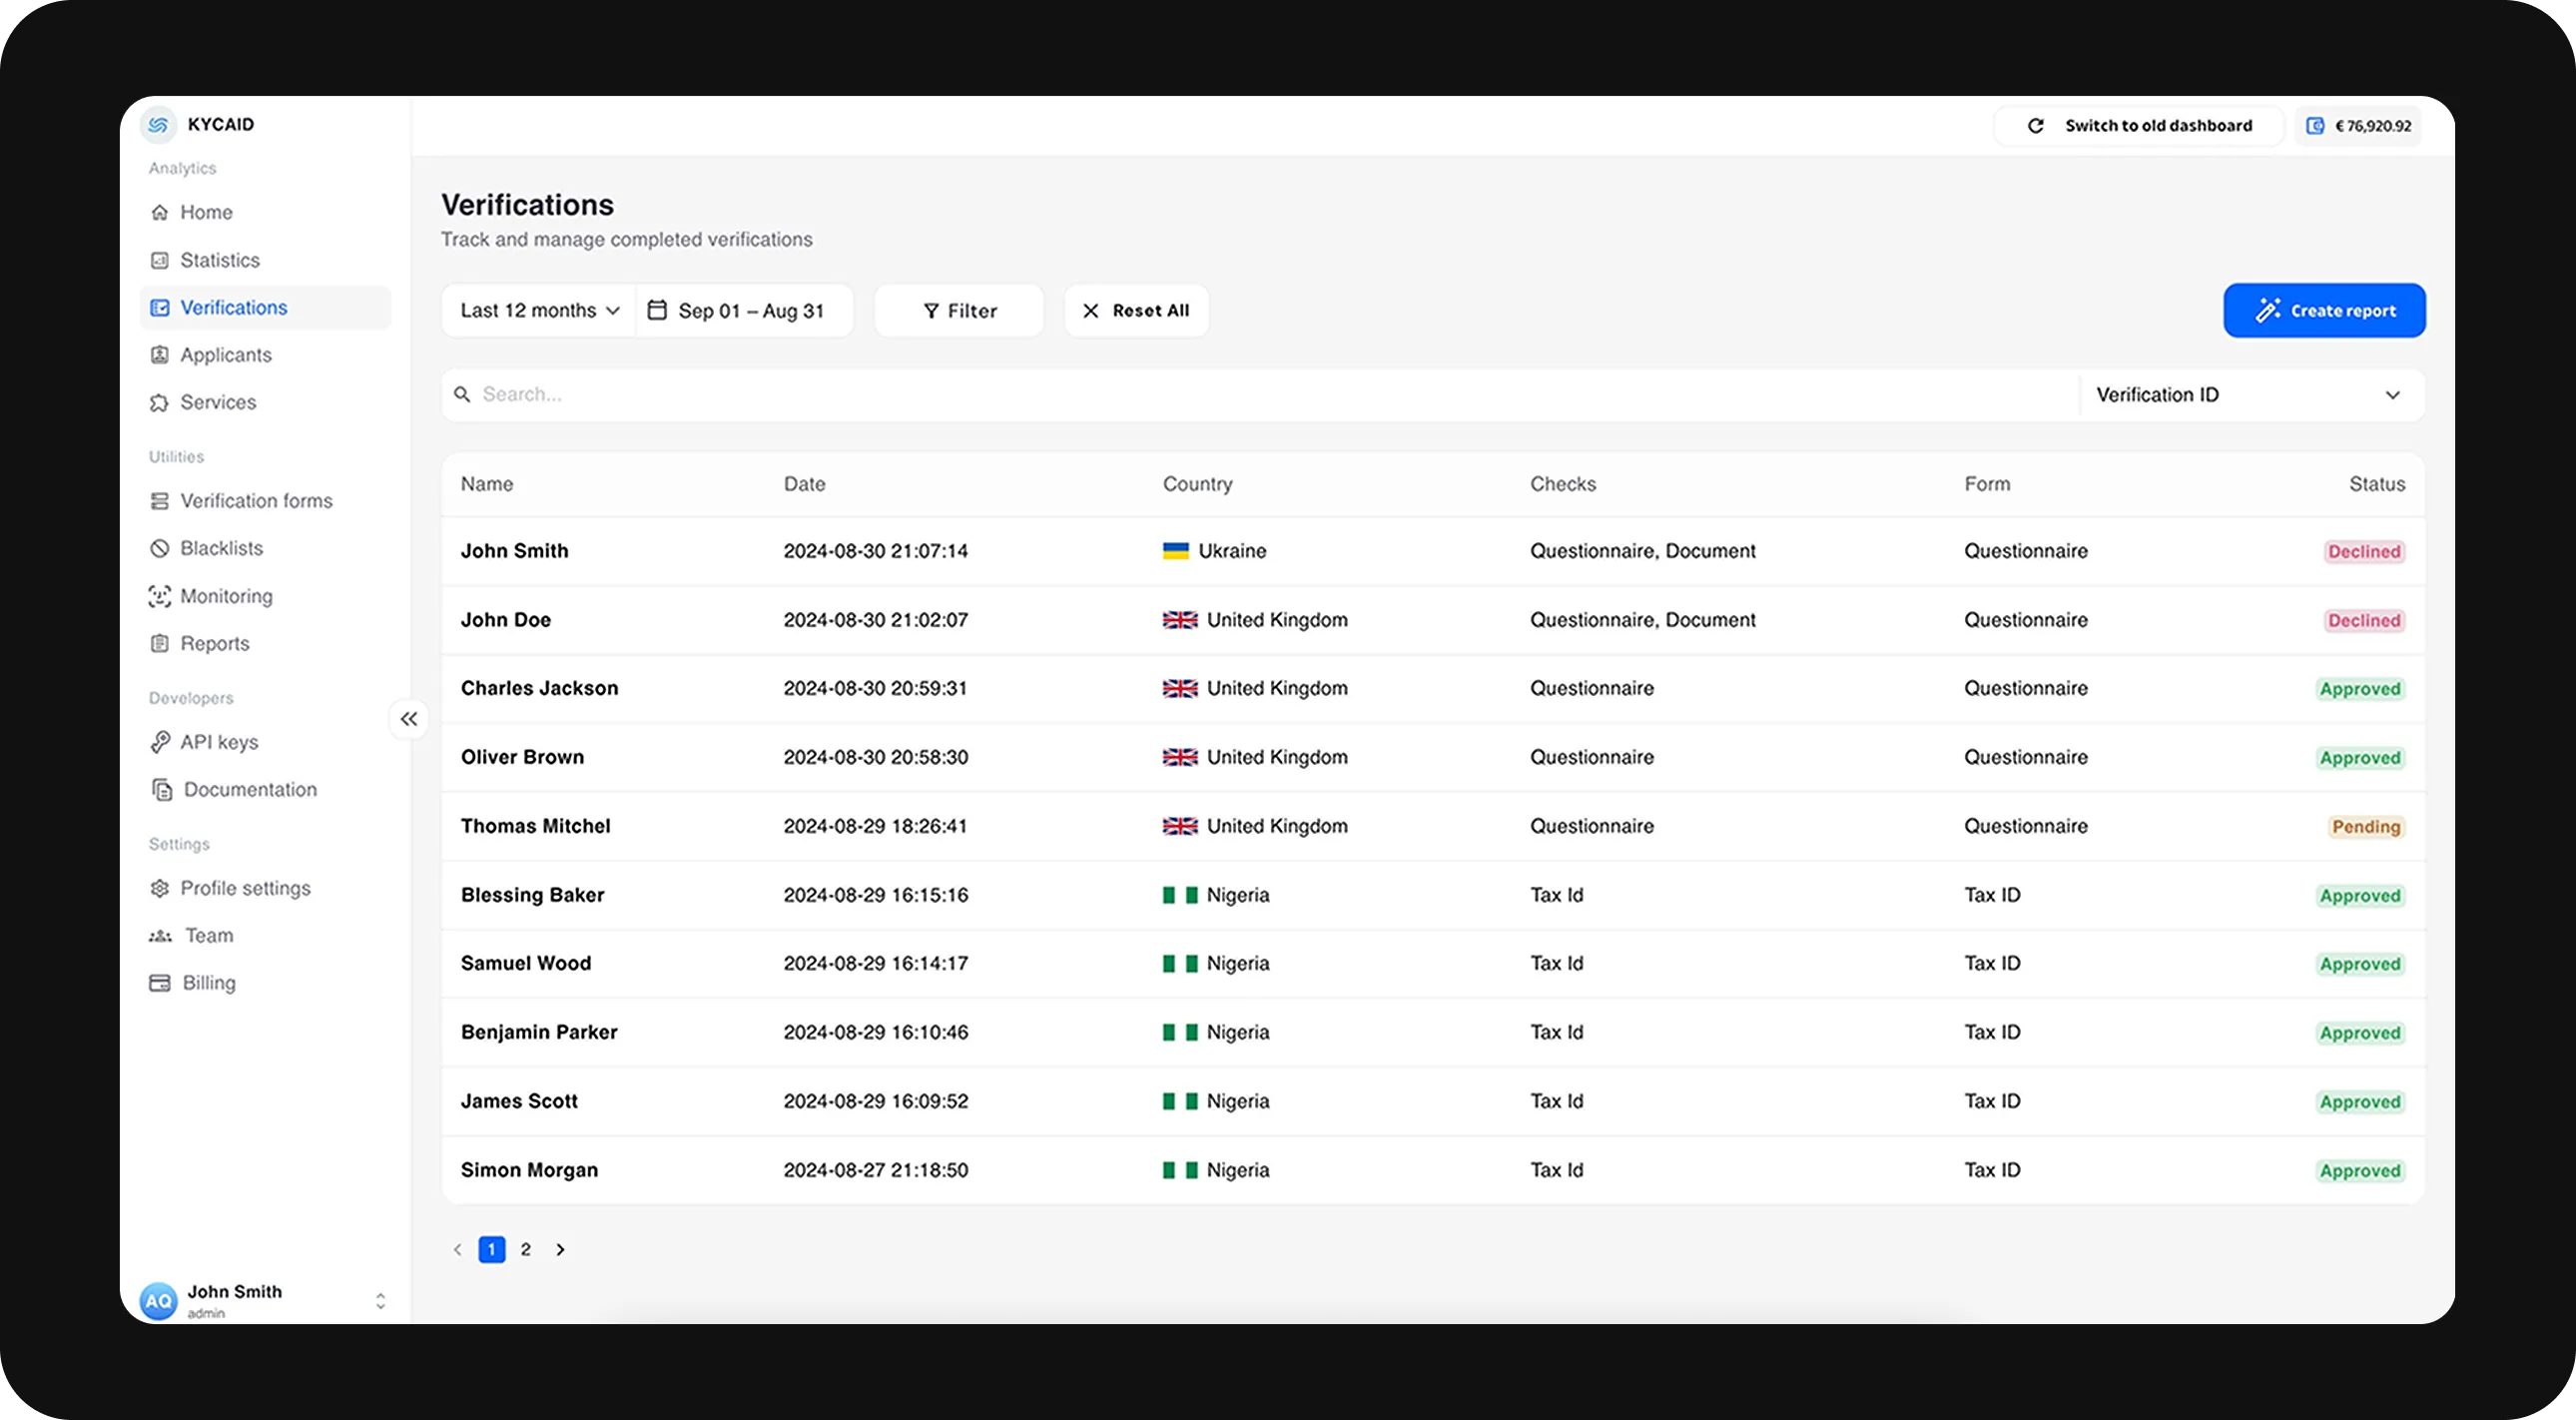Screen dimensions: 2576x1420
Task: Collapse sidebar with double chevron icon
Action: 409,719
